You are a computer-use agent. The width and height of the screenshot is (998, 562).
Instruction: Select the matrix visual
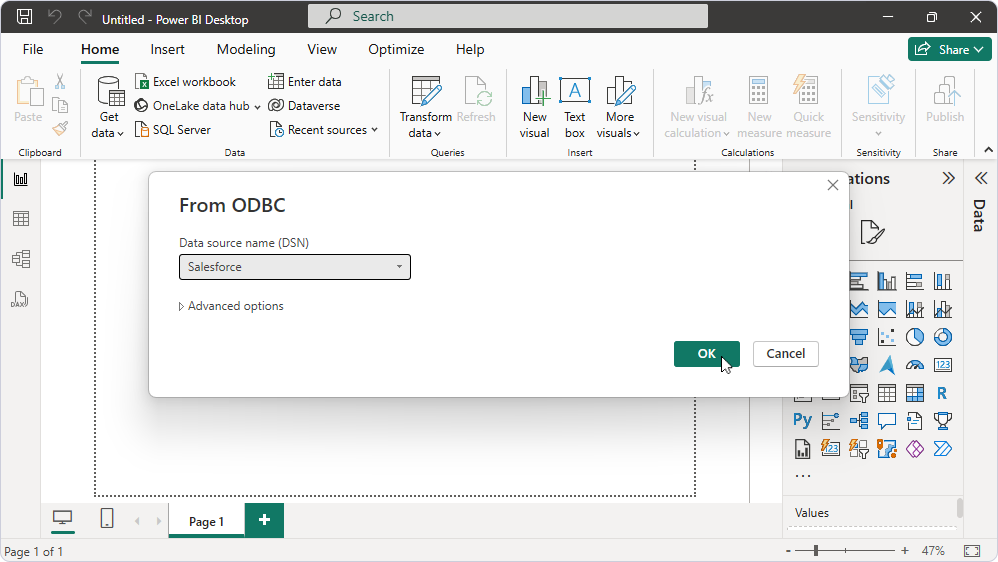[x=915, y=393]
